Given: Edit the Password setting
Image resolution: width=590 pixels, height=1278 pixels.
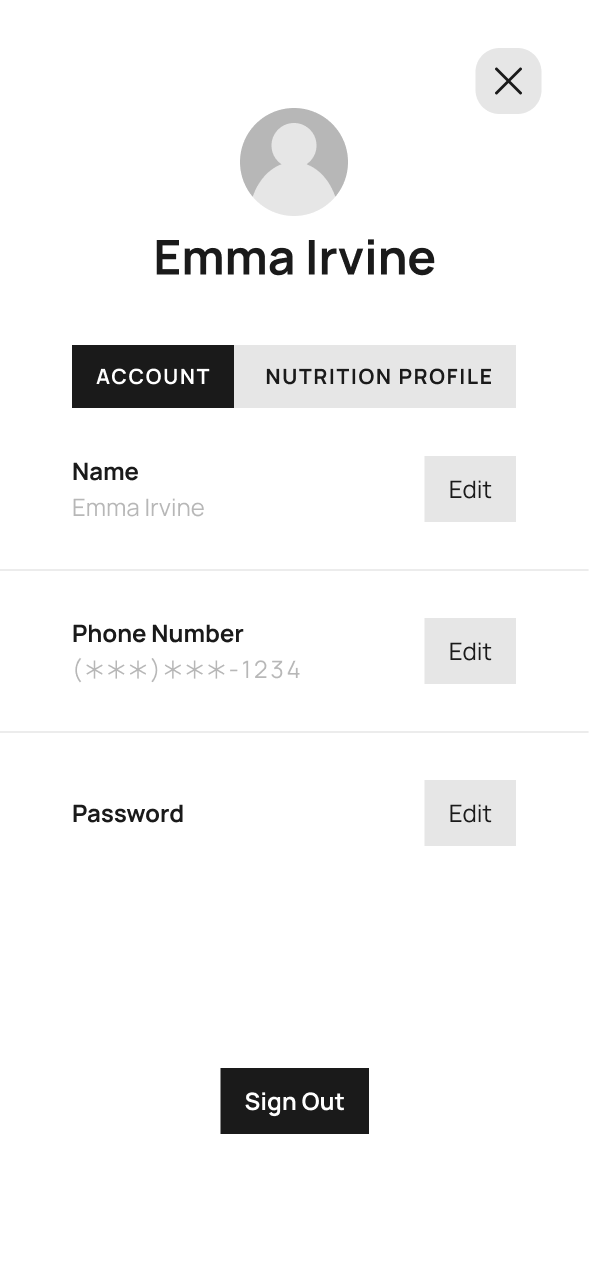Looking at the screenshot, I should [x=470, y=813].
